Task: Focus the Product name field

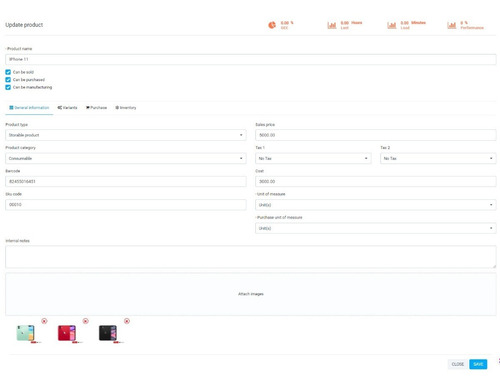Action: [x=251, y=59]
